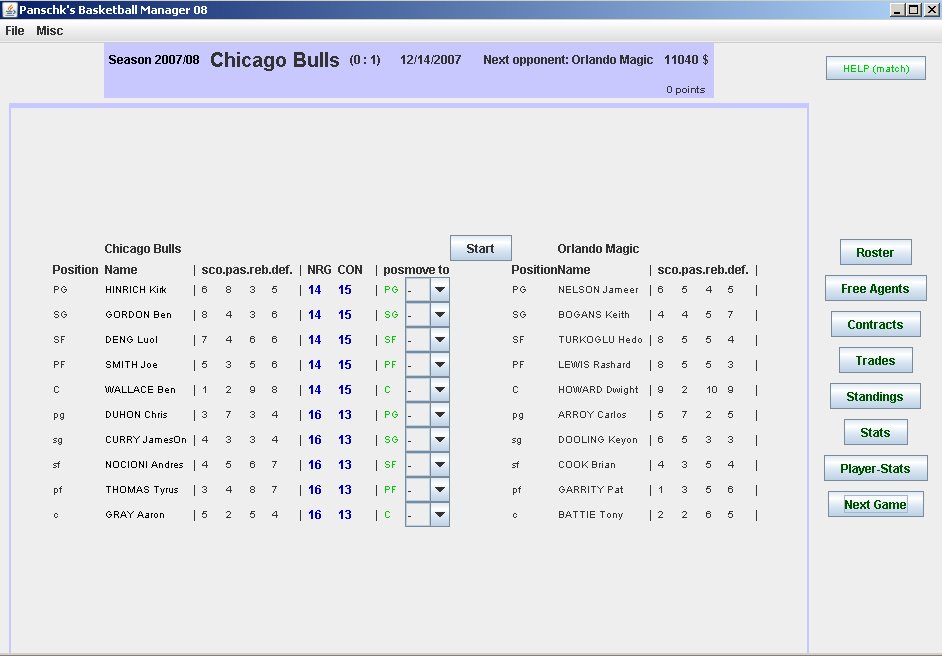Click the Next opponent: Orlando Magic text

(x=568, y=59)
